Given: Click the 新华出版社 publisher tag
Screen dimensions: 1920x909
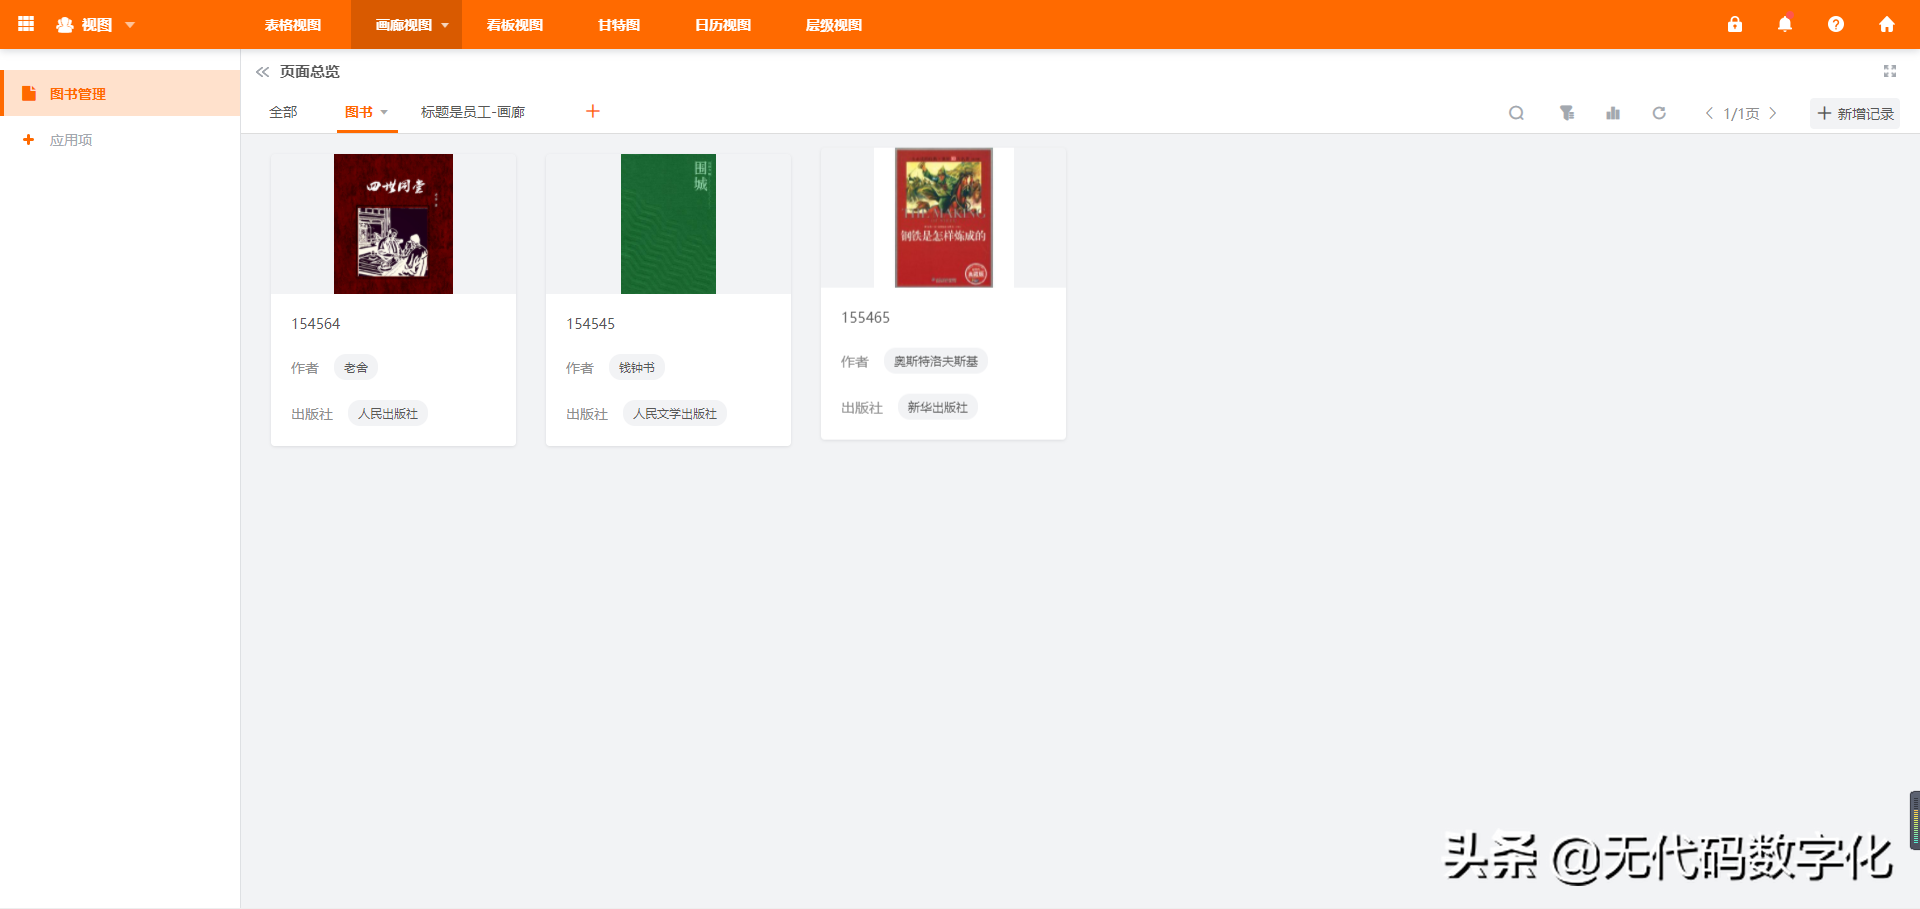Looking at the screenshot, I should pos(938,407).
